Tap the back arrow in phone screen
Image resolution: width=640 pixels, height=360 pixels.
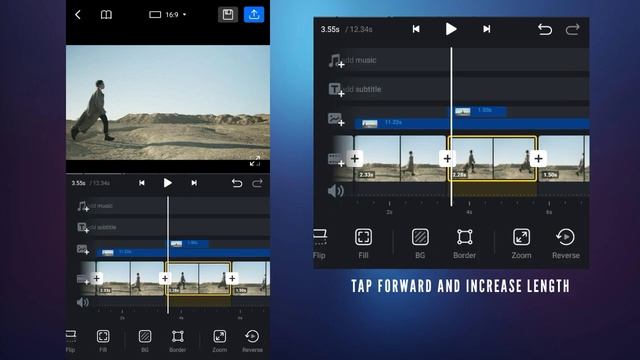click(78, 15)
